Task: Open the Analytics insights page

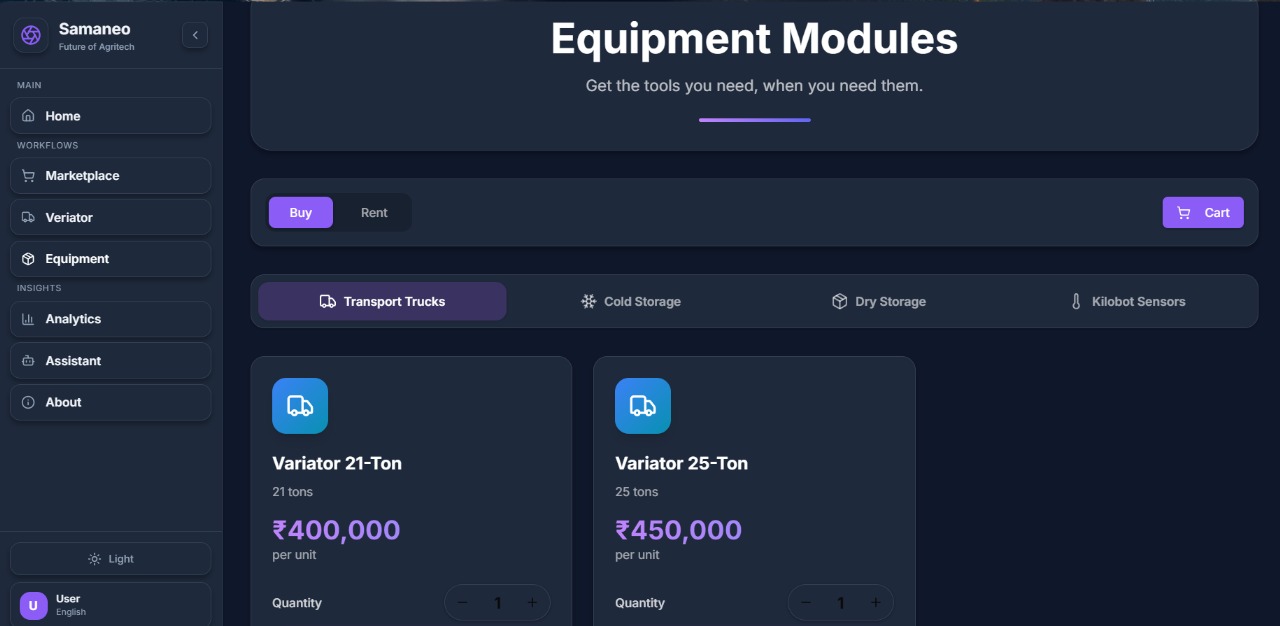Action: tap(111, 319)
